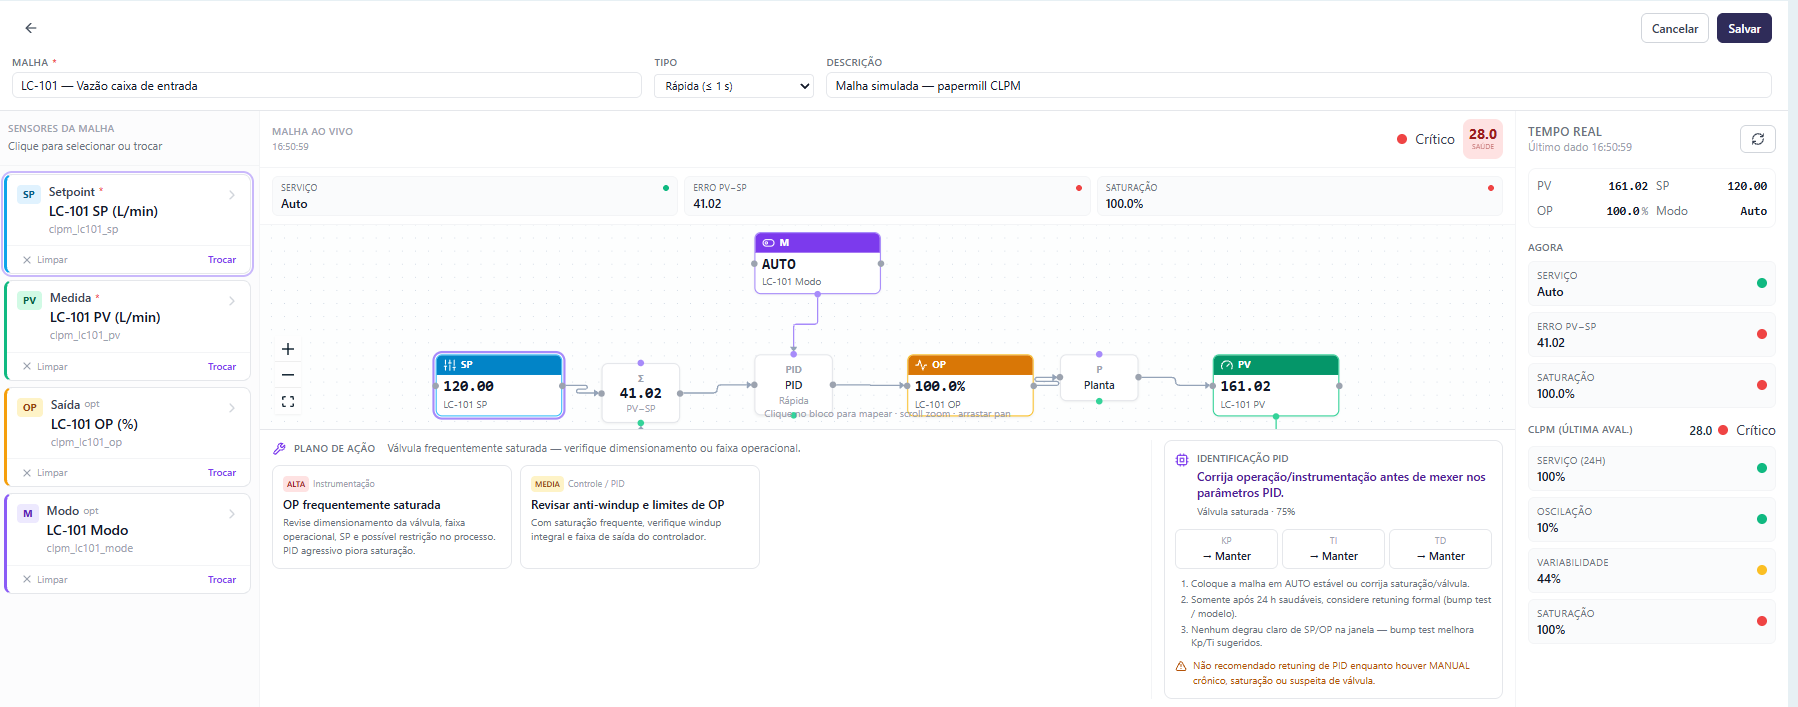
Task: Click the TD Manter box
Action: tap(1440, 549)
